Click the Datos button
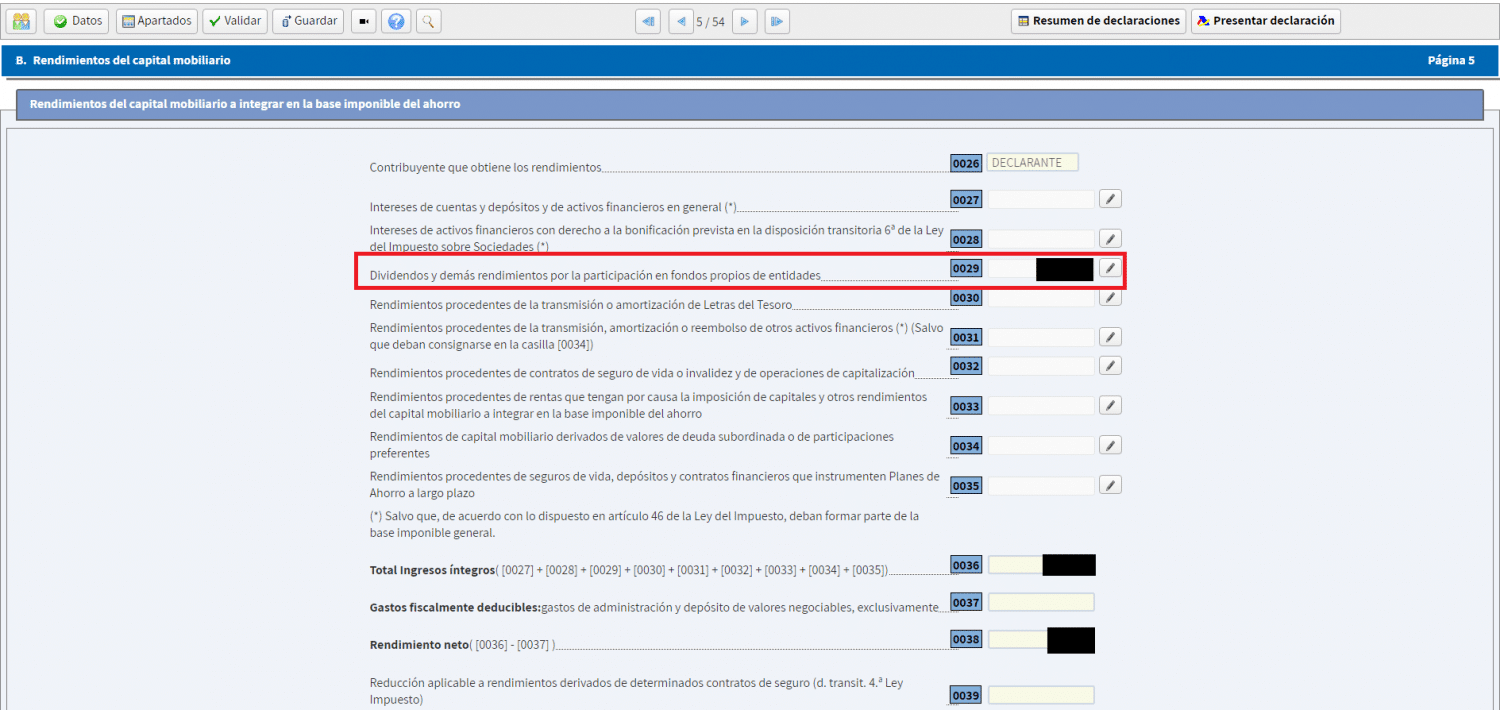This screenshot has width=1500, height=710. tap(76, 20)
